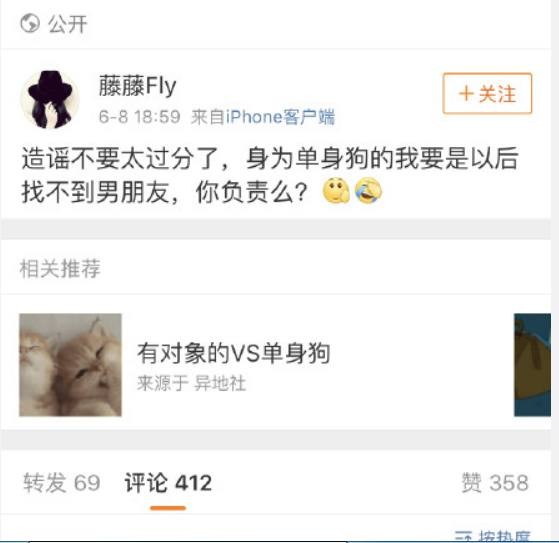Tap the 来源于 异地社 source text
The width and height of the screenshot is (559, 543).
(191, 384)
